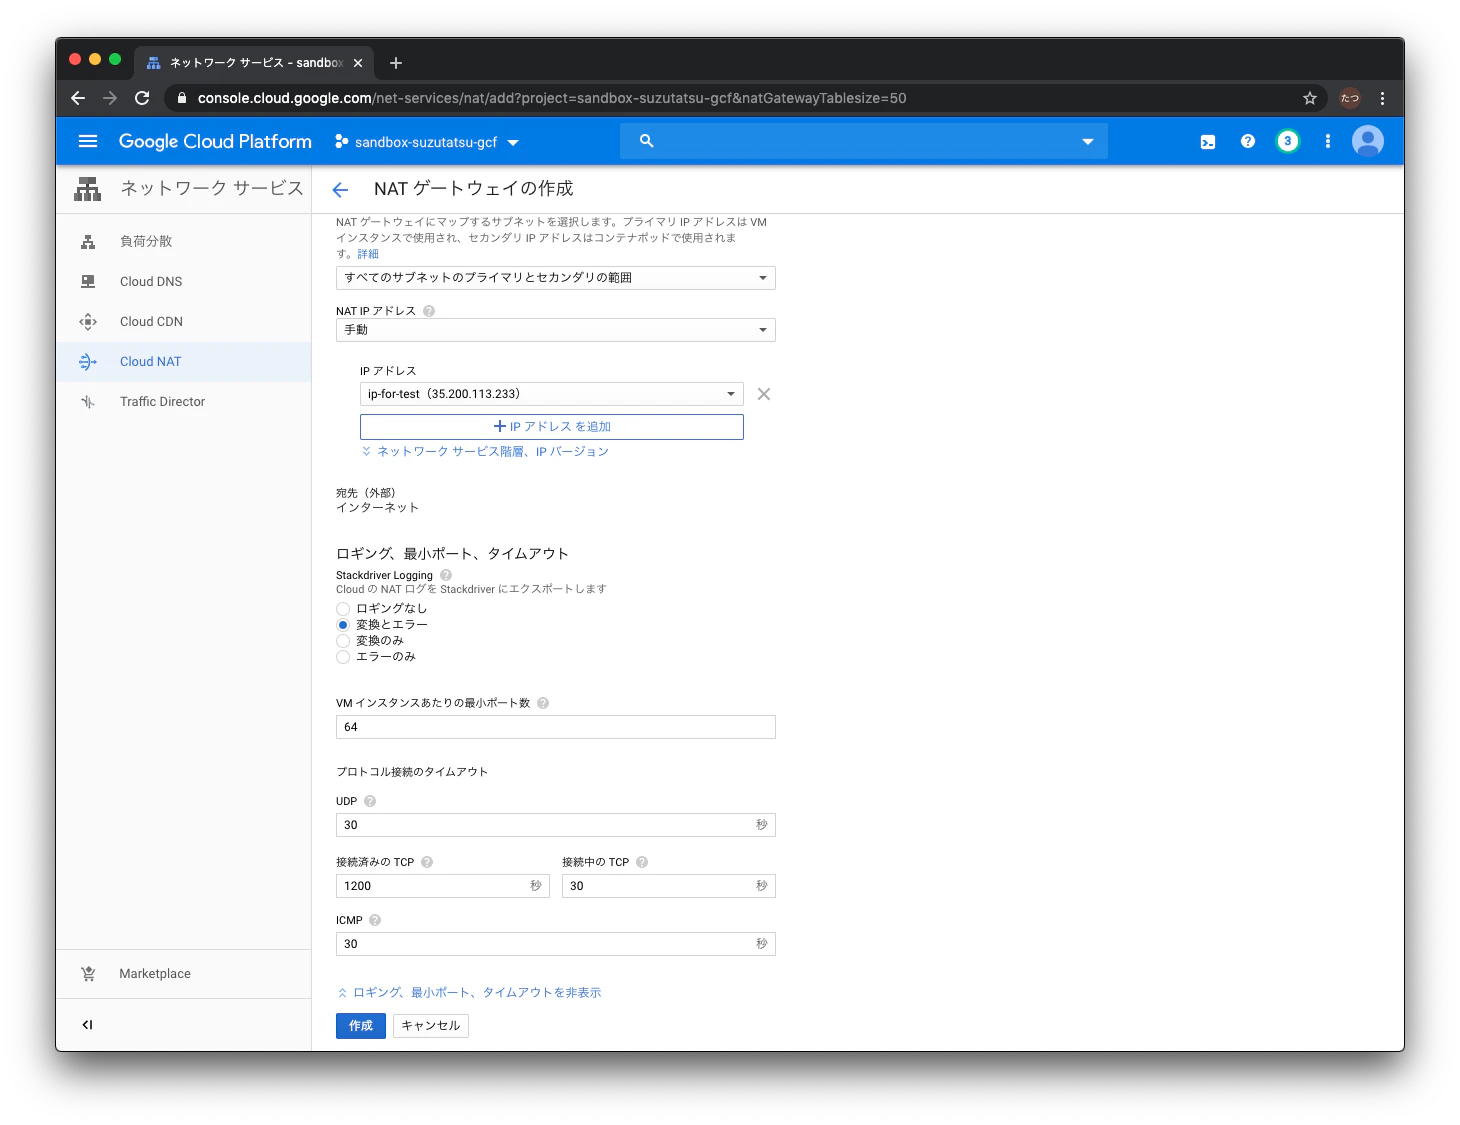Screen dimensions: 1460x1125
Task: Open the user account avatar
Action: click(x=1368, y=141)
